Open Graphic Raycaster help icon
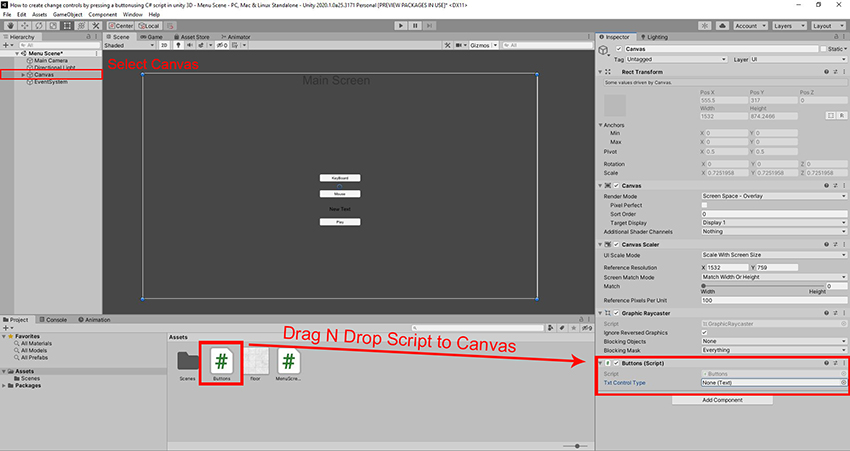Screen dimensions: 850x451 (826, 313)
